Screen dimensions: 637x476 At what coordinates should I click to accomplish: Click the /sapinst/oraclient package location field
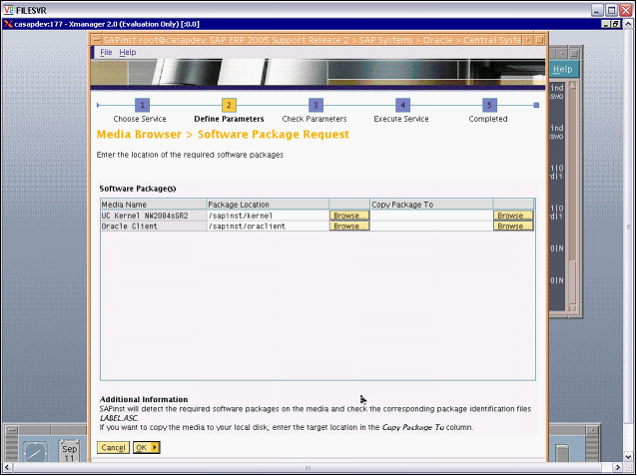(267, 226)
